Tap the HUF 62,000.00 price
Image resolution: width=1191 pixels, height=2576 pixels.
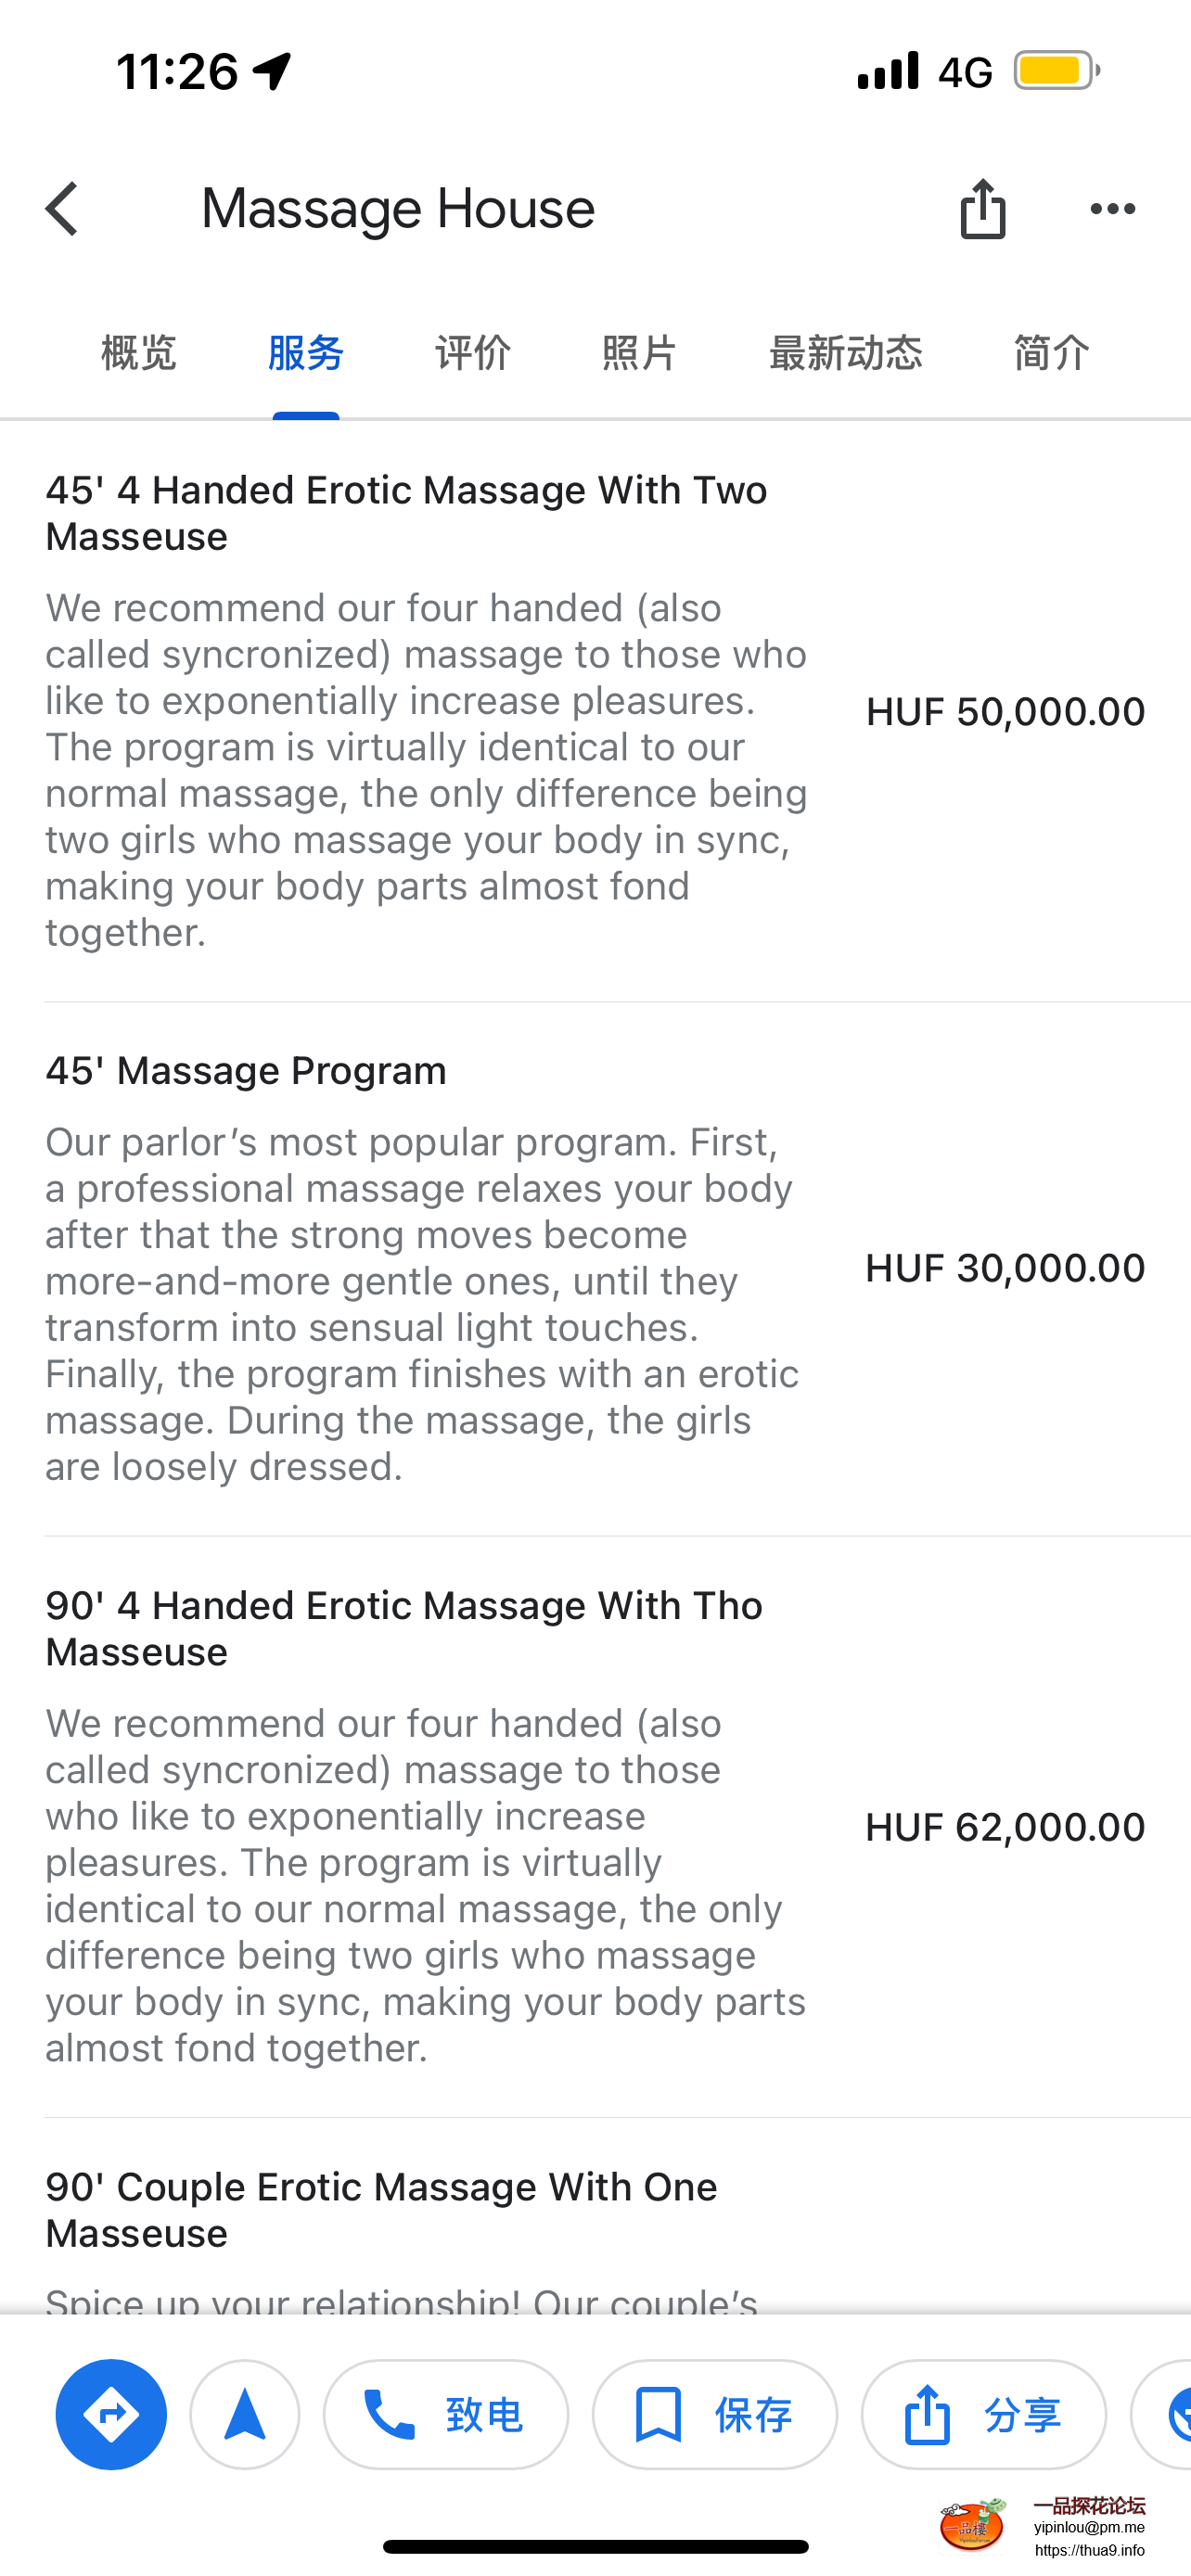click(1005, 1827)
